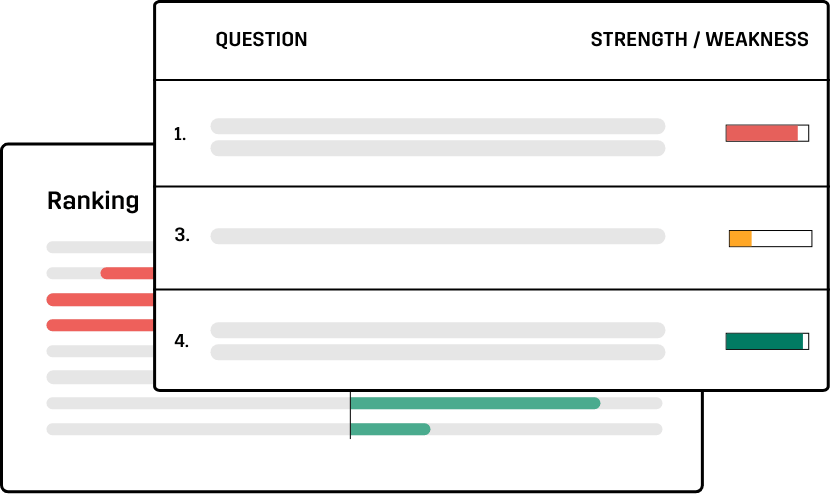Image resolution: width=831 pixels, height=494 pixels.
Task: Select the orange strength bar for question 3
Action: (771, 239)
